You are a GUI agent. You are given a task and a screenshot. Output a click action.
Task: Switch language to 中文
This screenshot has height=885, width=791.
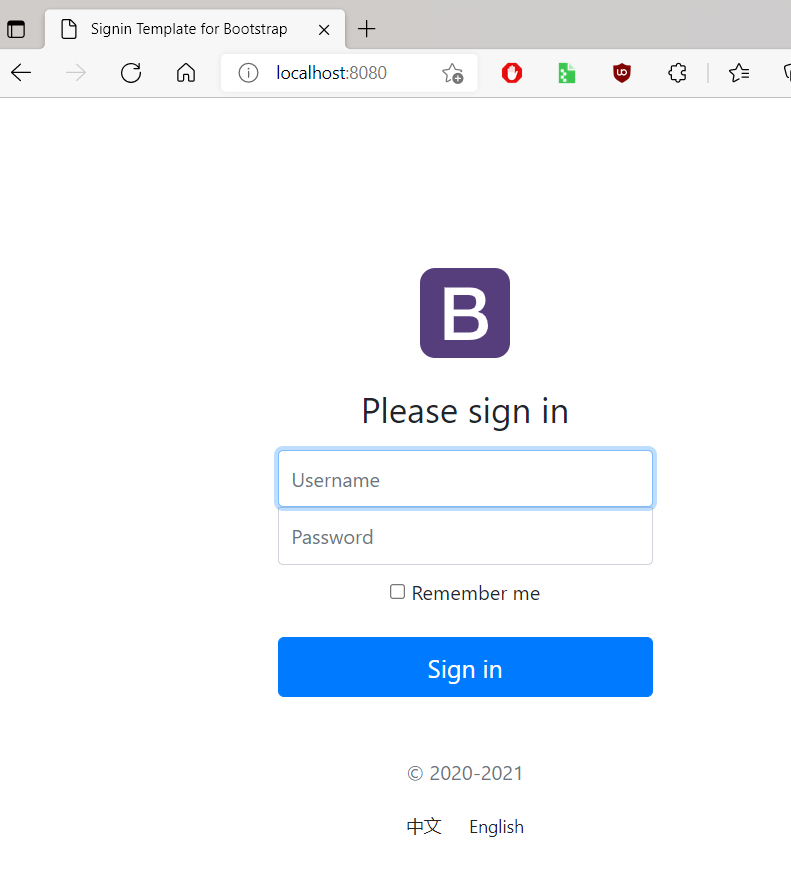click(424, 827)
